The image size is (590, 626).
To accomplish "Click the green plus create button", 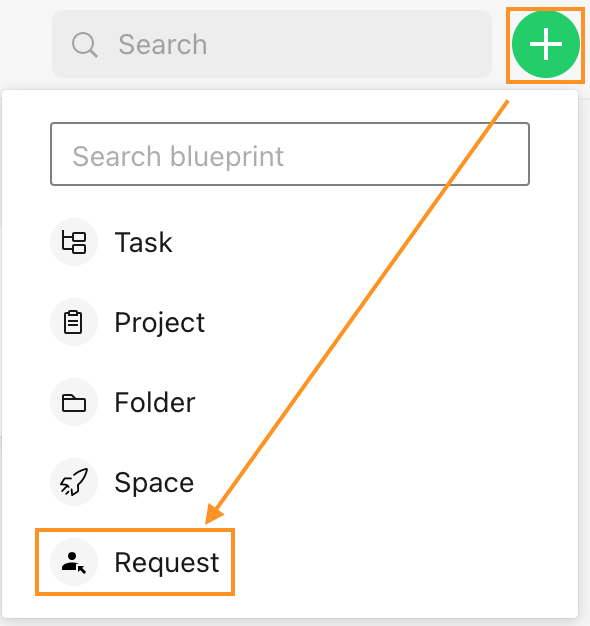I will pyautogui.click(x=545, y=44).
